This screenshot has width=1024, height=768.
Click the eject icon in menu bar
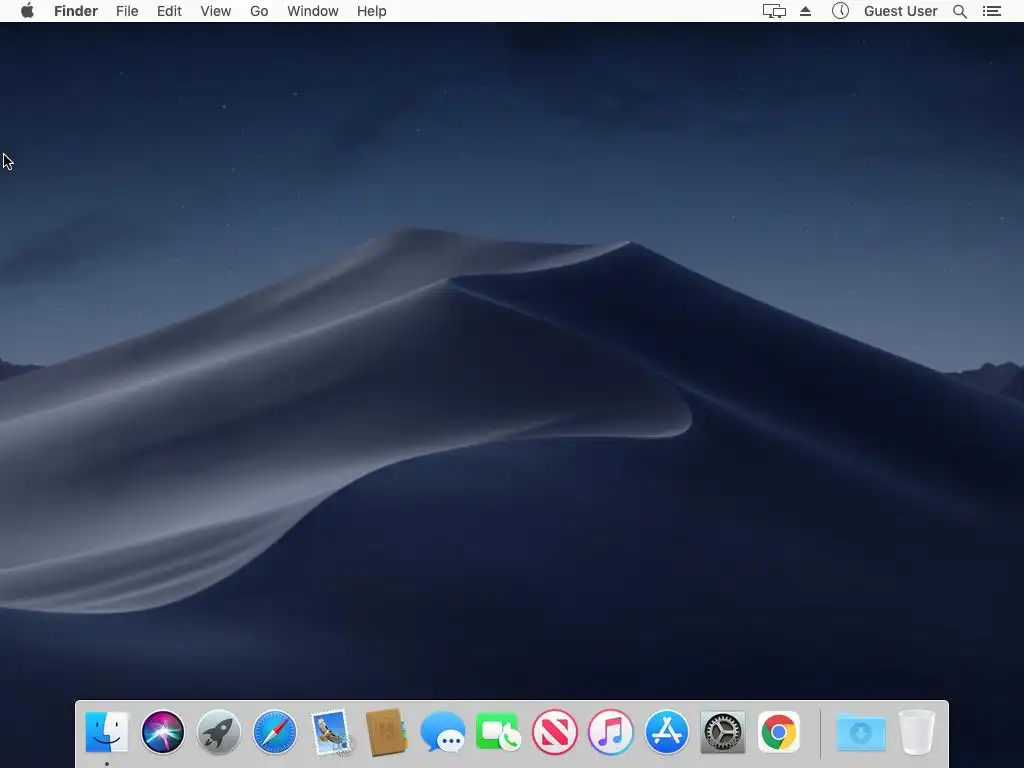pos(805,11)
